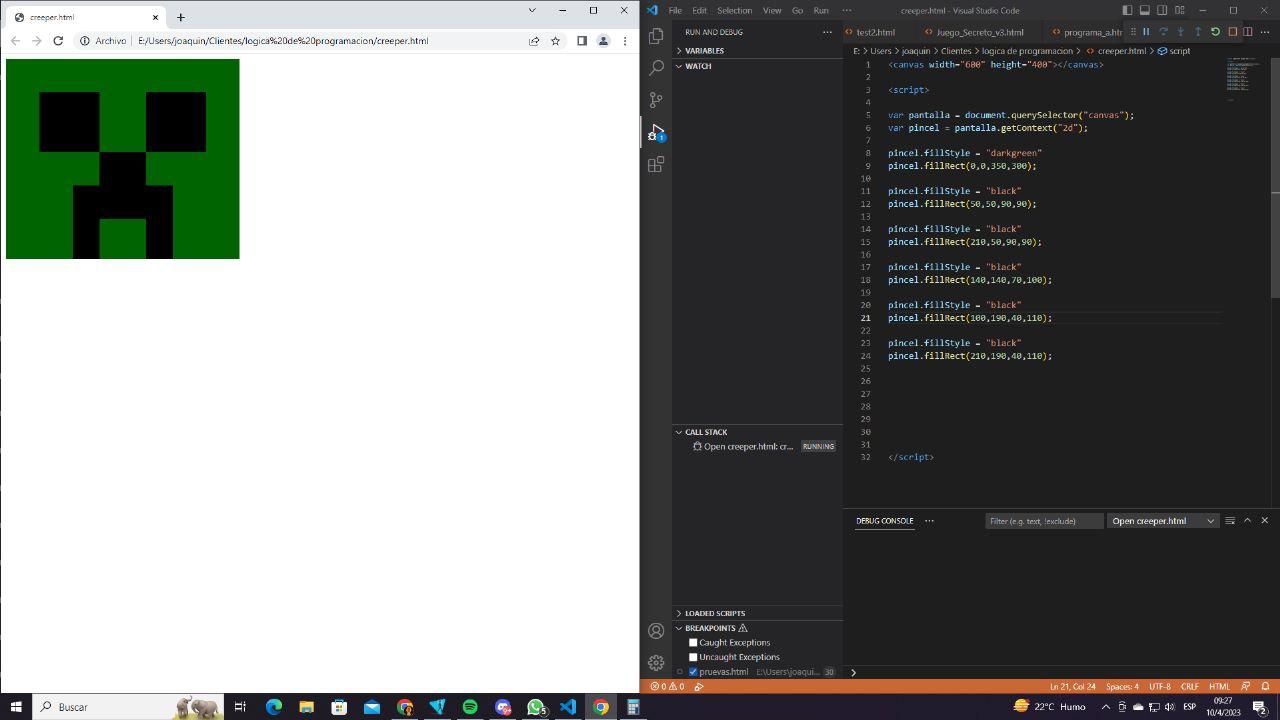The width and height of the screenshot is (1280, 720).
Task: Open the Search view in VS Code
Action: coord(656,68)
